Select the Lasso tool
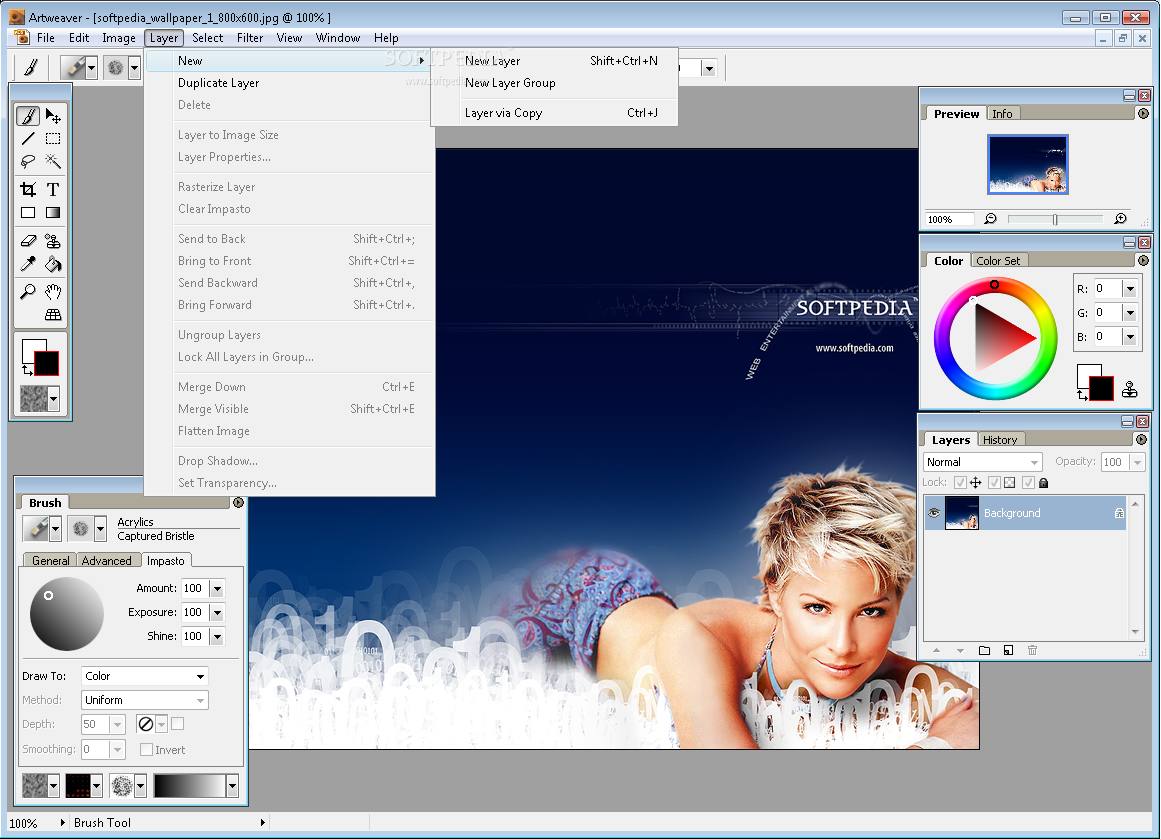The image size is (1161, 839). point(28,161)
